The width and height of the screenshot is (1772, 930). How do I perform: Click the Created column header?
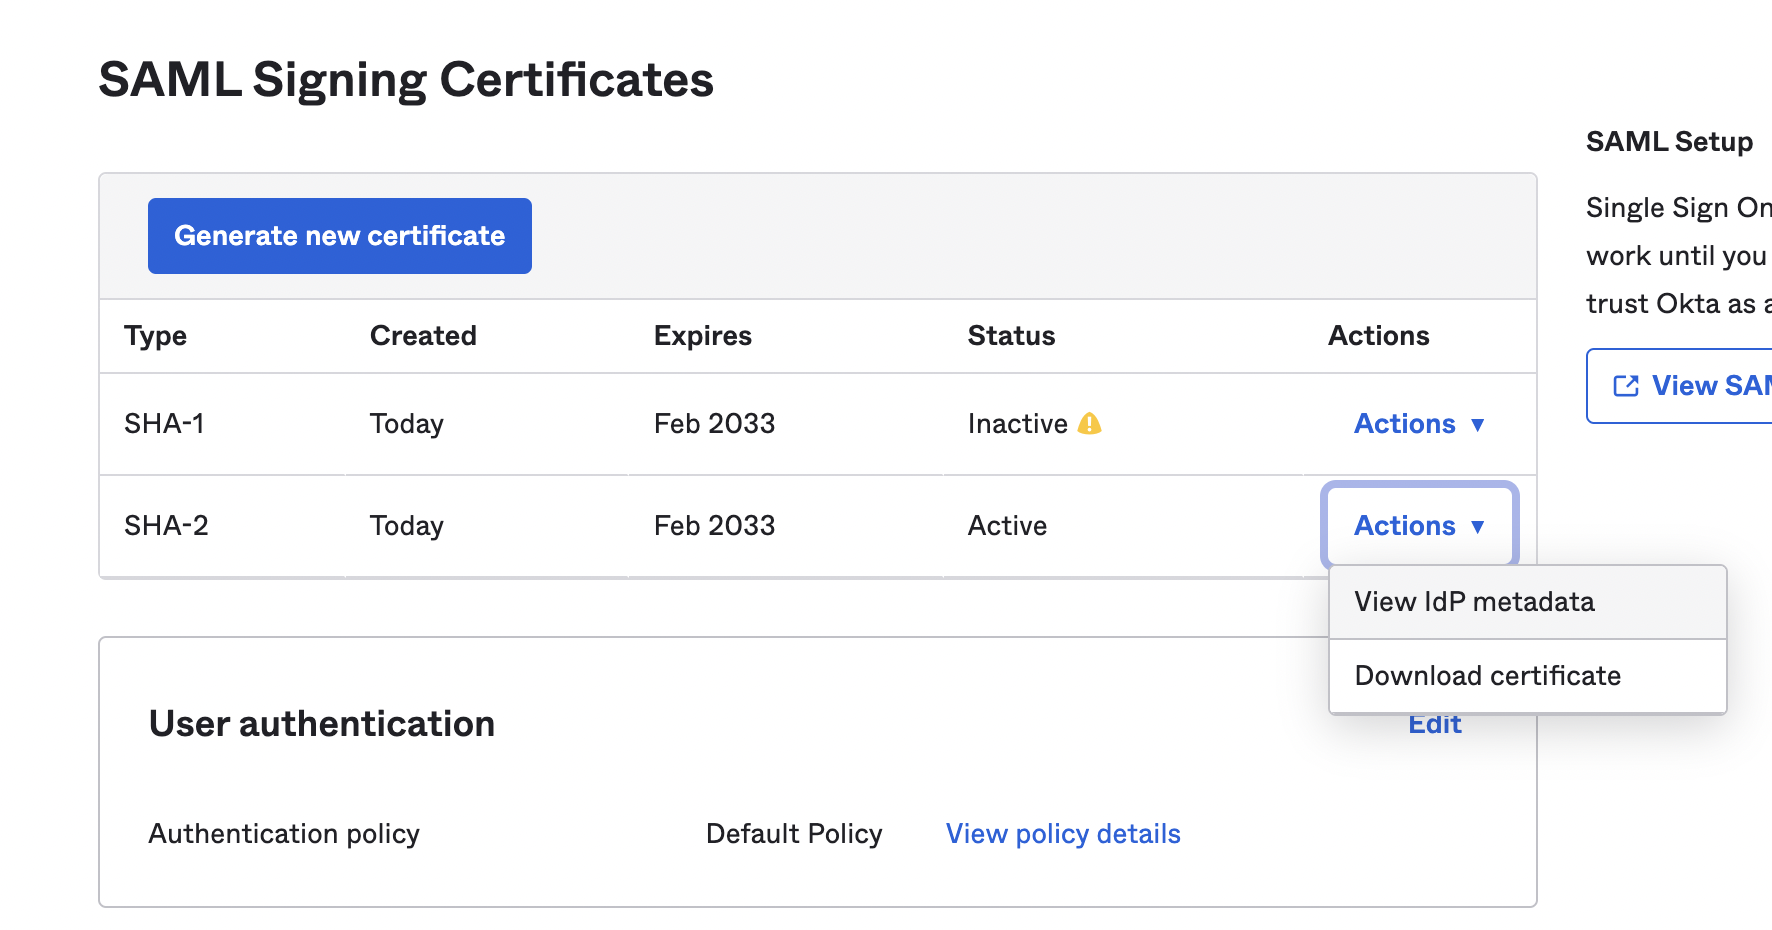point(423,336)
